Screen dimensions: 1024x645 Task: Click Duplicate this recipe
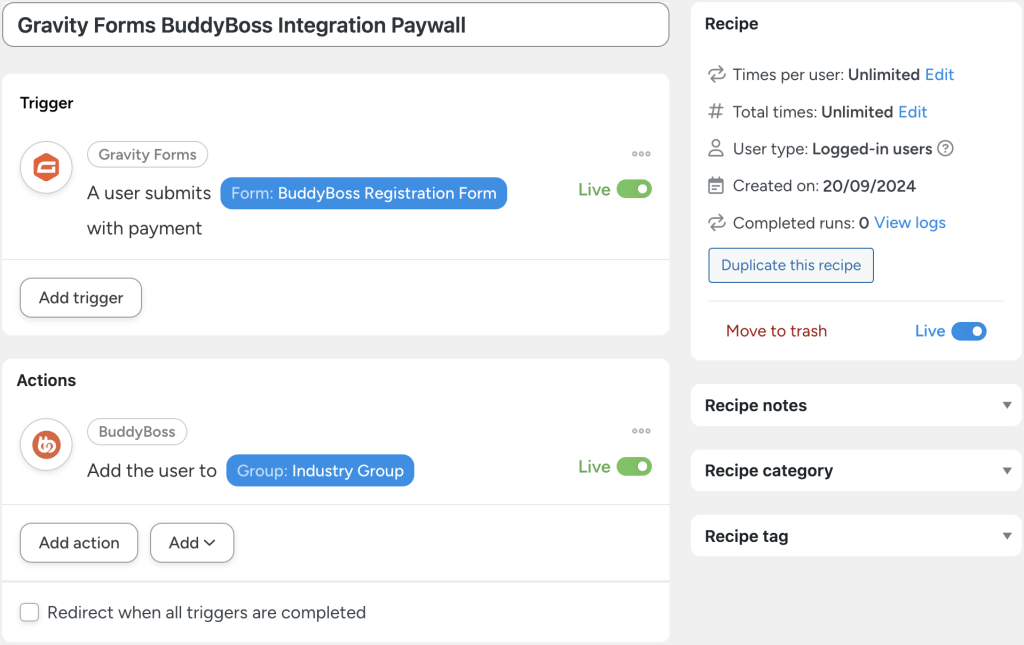pyautogui.click(x=790, y=265)
